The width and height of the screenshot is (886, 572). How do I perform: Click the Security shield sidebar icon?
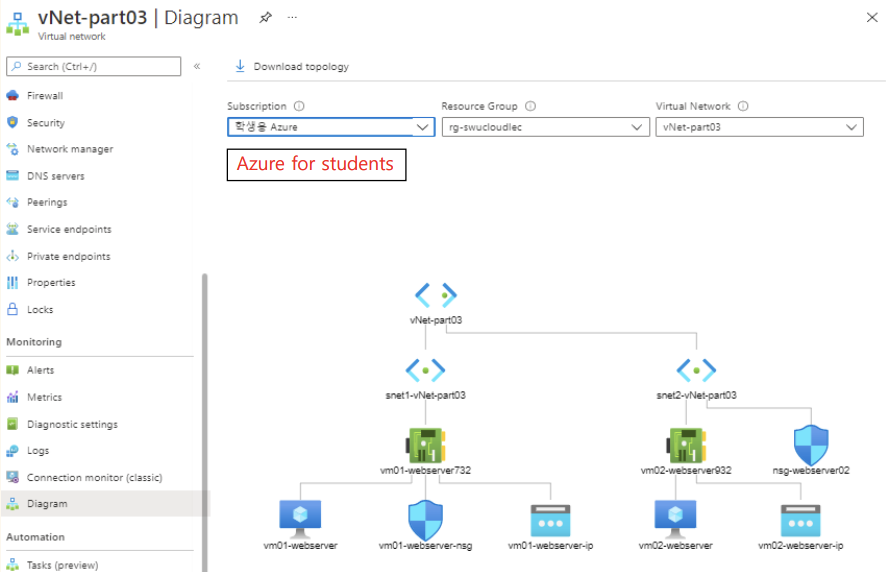[12, 122]
